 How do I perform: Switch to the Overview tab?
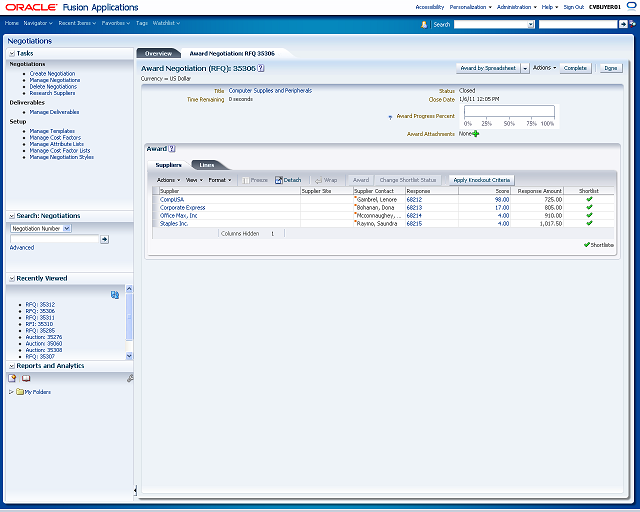click(158, 53)
